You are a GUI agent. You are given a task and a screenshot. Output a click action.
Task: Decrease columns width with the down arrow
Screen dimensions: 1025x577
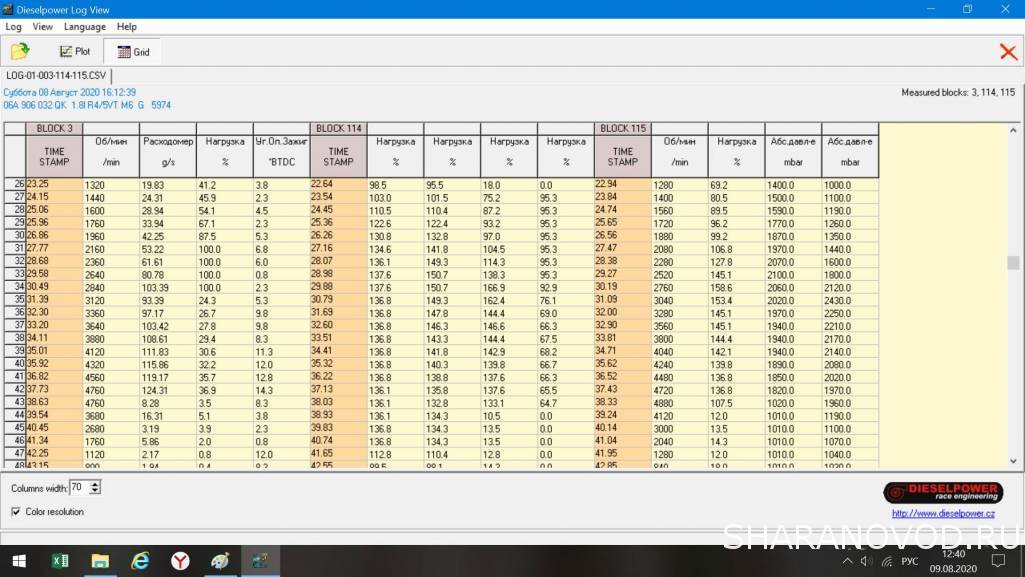[95, 491]
